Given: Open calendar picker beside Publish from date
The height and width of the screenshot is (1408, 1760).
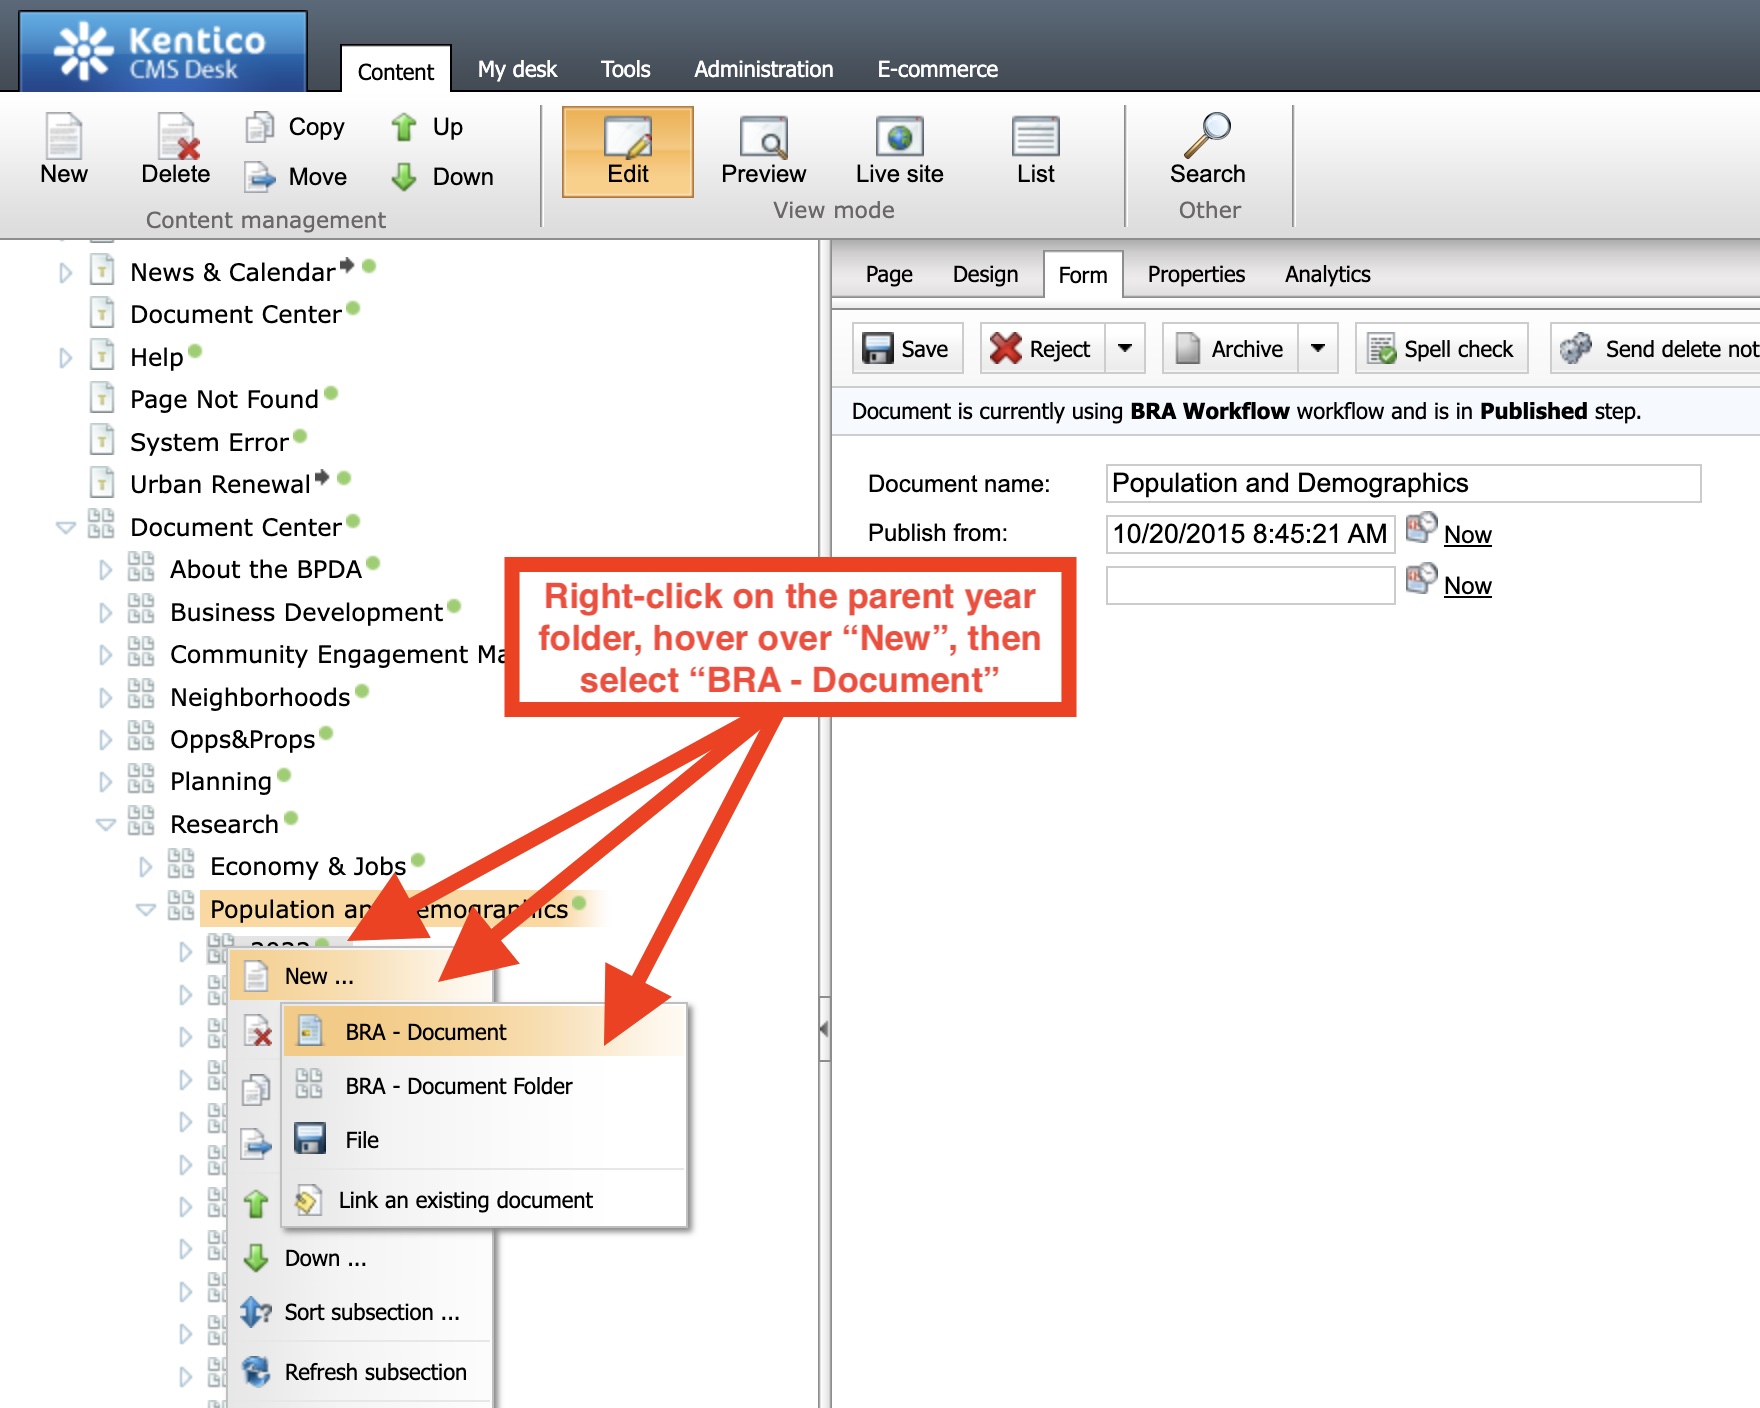Looking at the screenshot, I should coord(1420,528).
